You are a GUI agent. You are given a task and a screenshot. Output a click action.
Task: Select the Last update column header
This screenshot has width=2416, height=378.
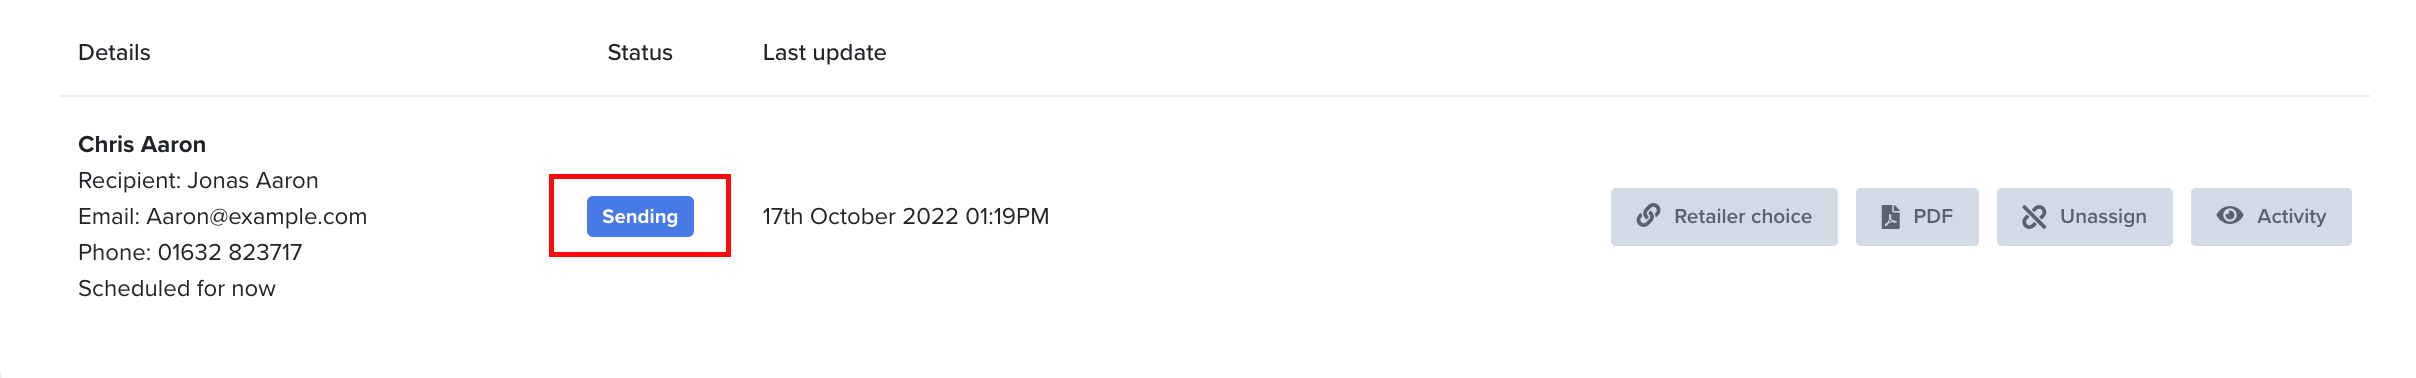point(824,53)
